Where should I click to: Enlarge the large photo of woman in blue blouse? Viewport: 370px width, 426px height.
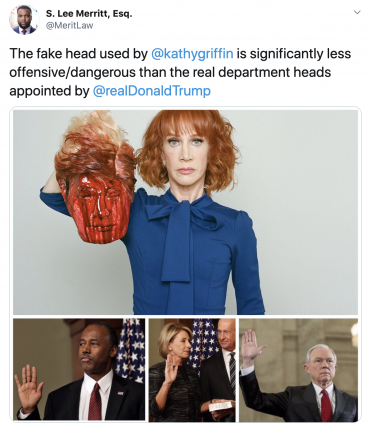click(x=185, y=212)
